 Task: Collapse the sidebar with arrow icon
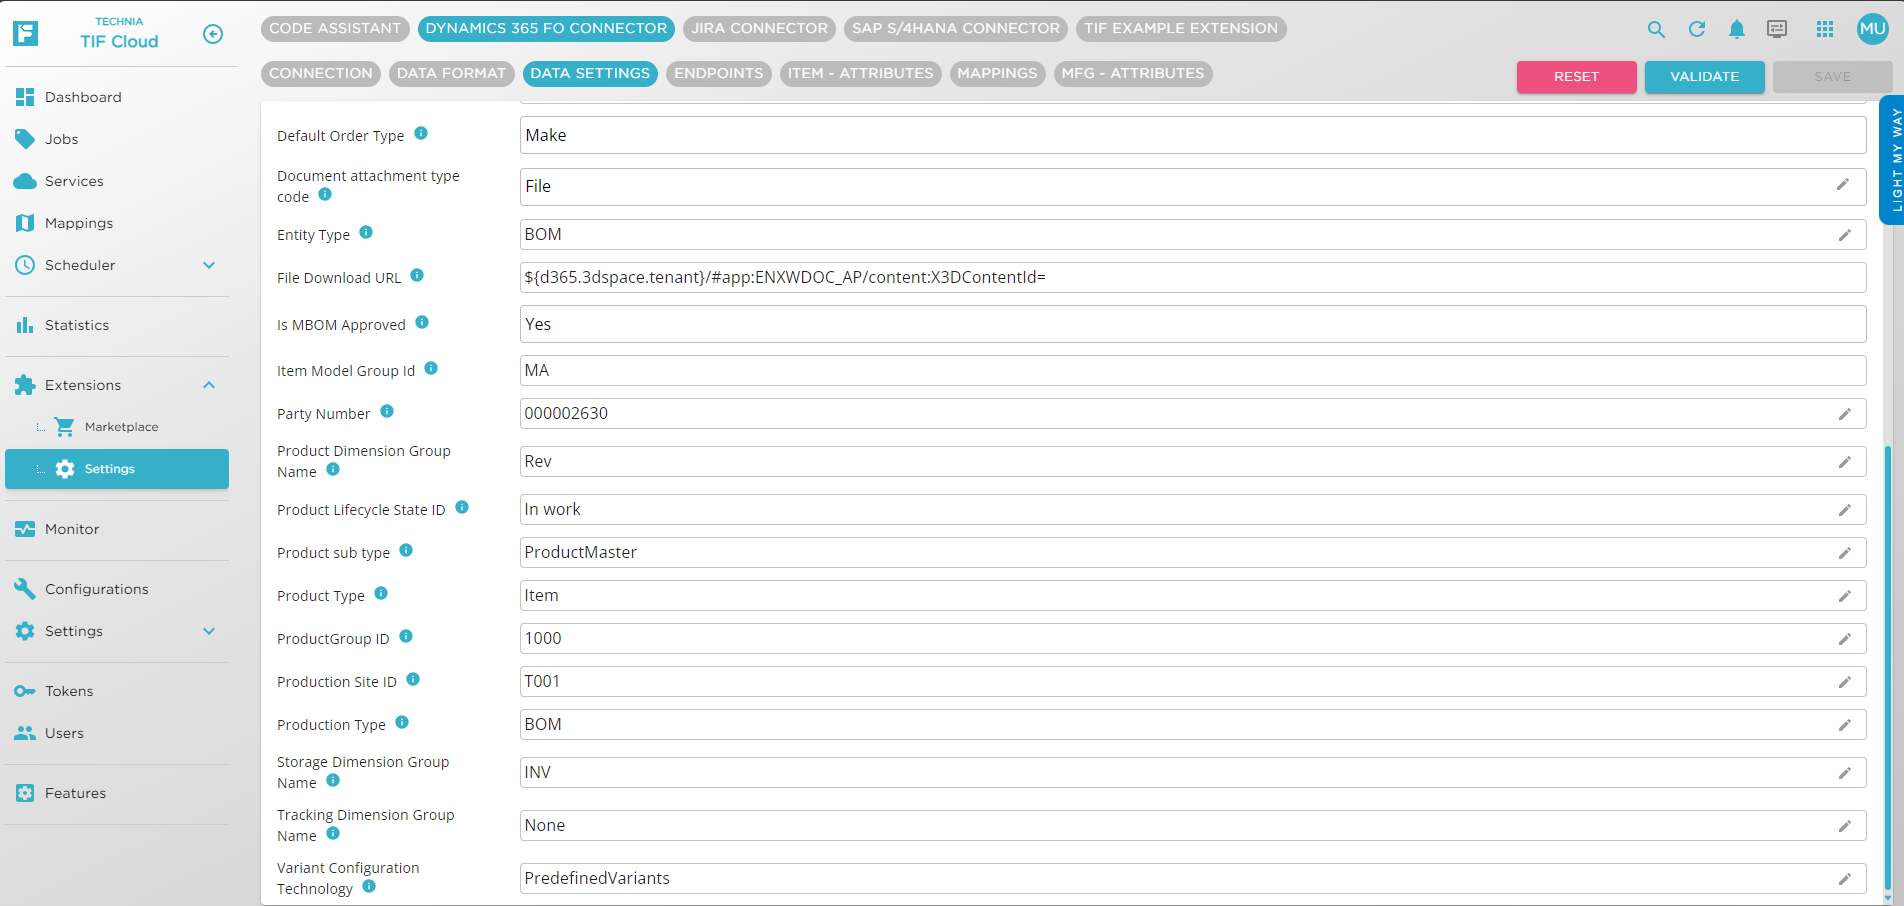(x=212, y=34)
